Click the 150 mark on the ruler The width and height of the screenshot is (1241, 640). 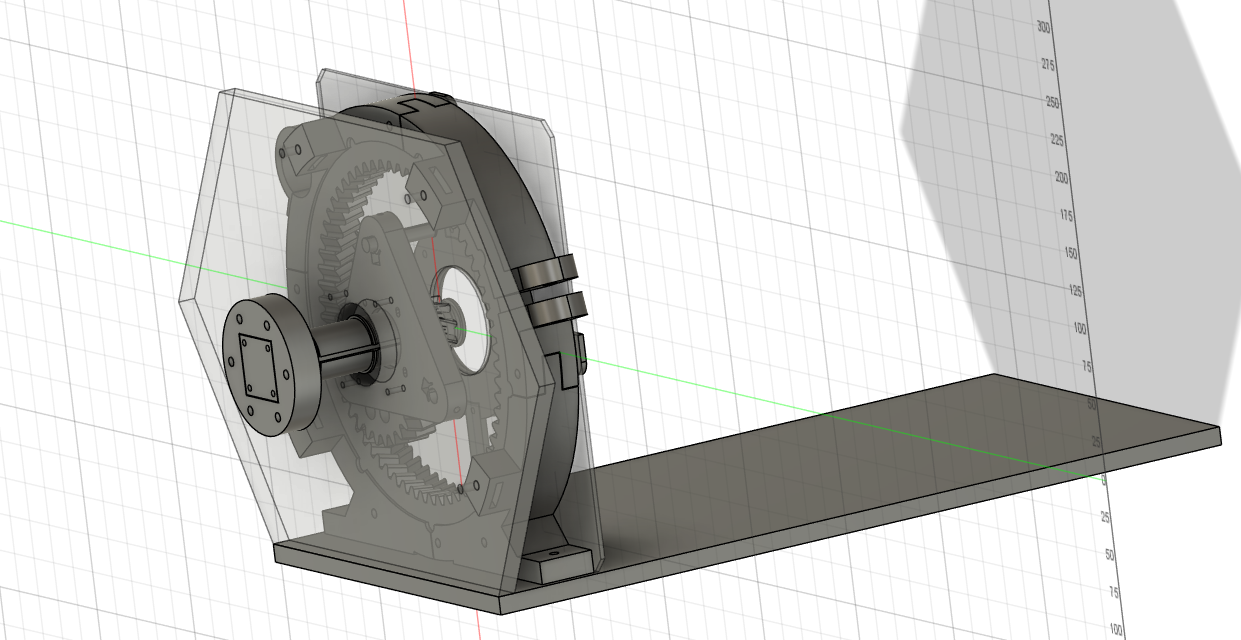coord(1070,253)
